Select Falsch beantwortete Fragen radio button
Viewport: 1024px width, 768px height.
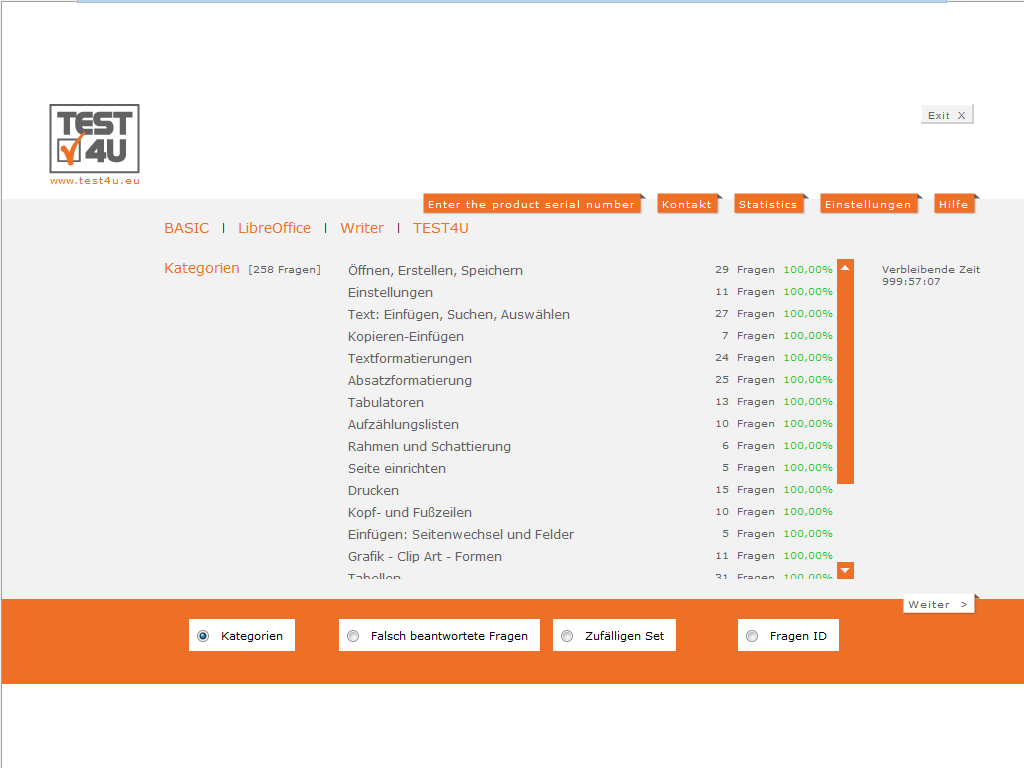(353, 635)
